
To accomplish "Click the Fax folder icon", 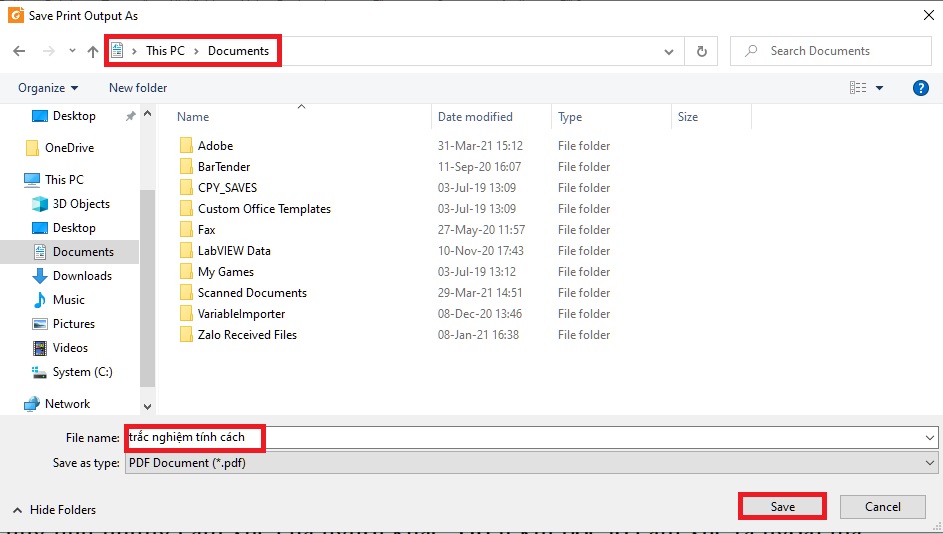I will pos(186,230).
